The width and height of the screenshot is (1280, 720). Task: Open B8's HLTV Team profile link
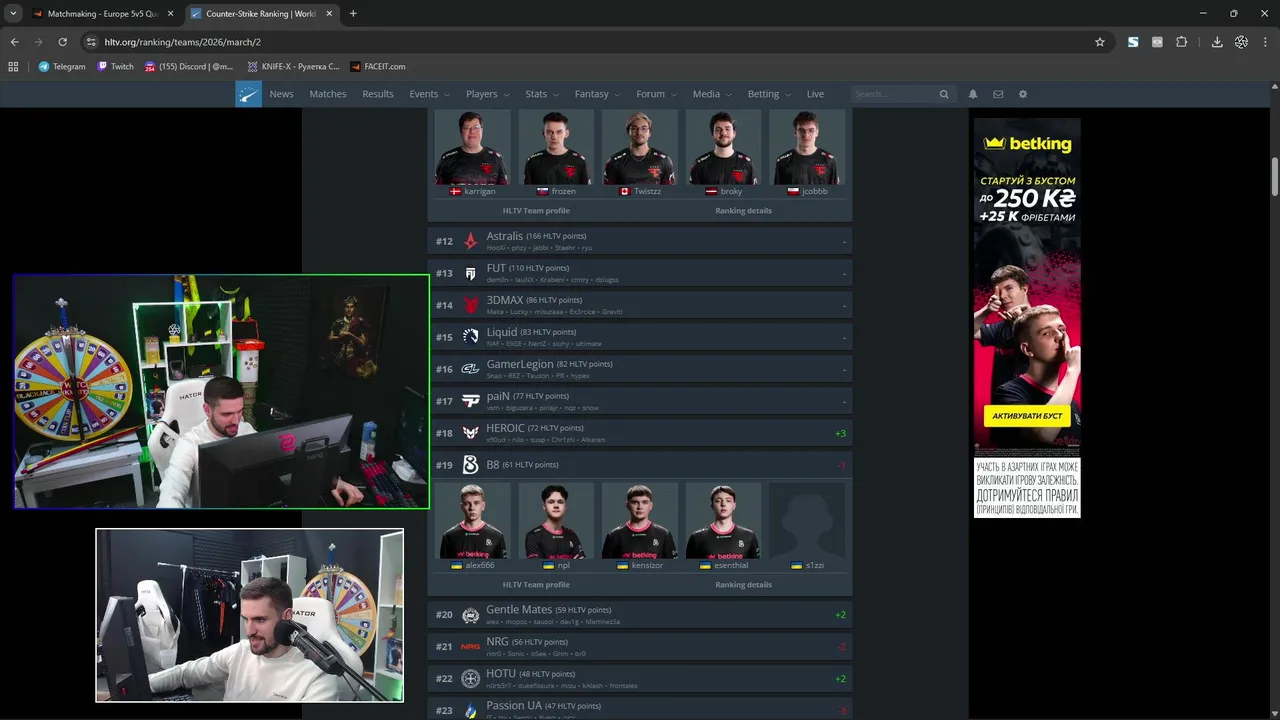536,584
